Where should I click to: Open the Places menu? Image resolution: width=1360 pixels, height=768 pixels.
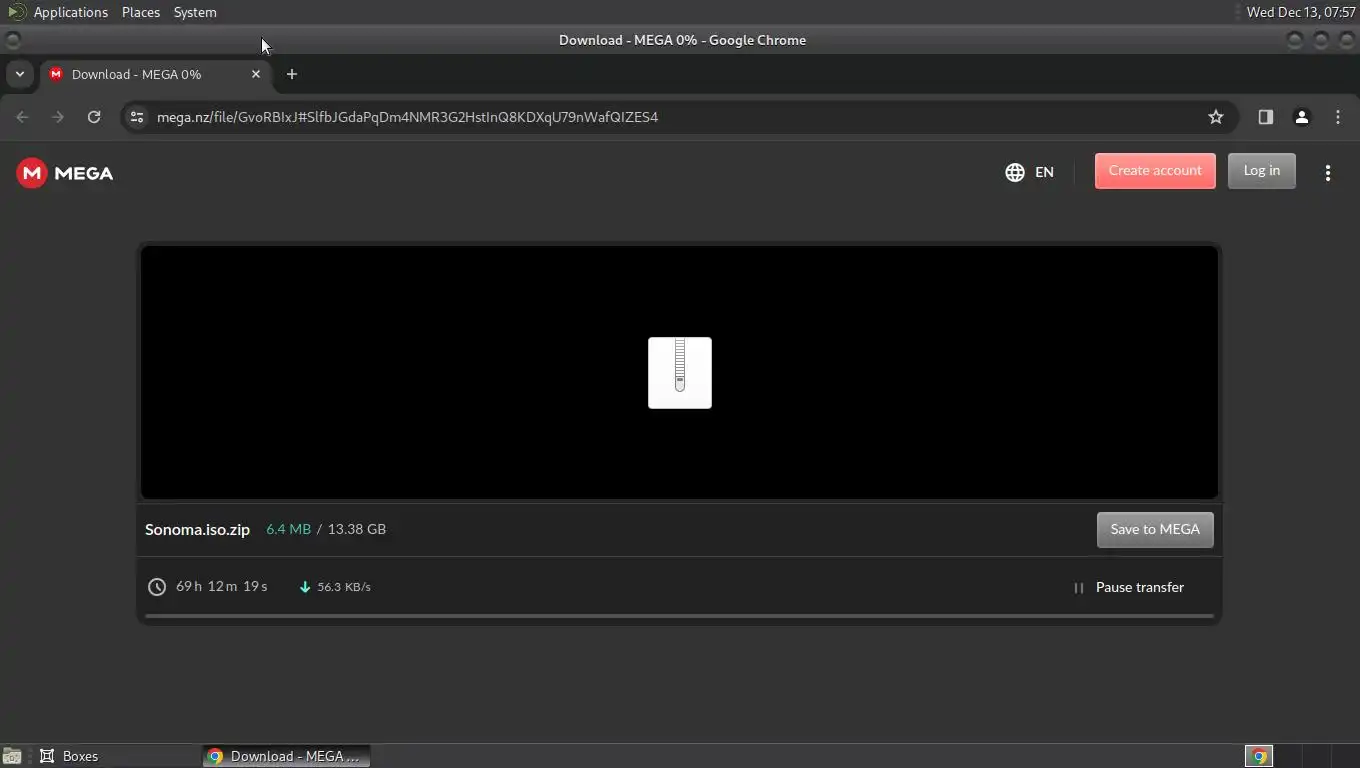[x=141, y=12]
